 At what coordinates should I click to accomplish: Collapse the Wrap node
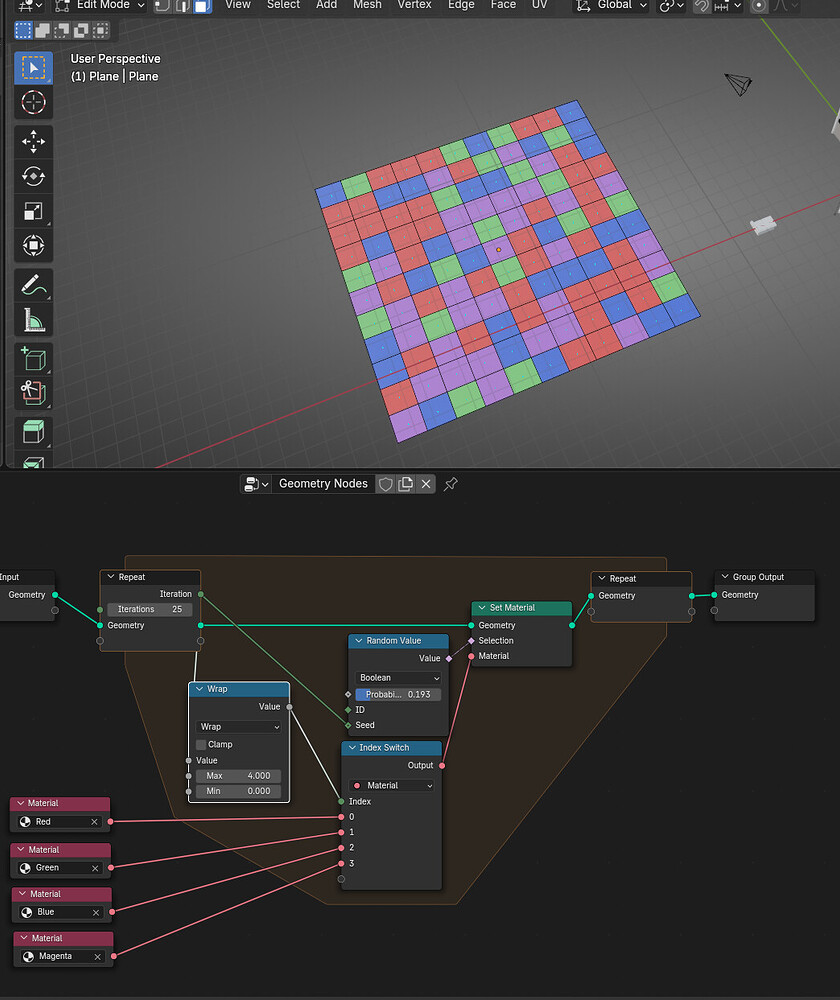coord(200,689)
